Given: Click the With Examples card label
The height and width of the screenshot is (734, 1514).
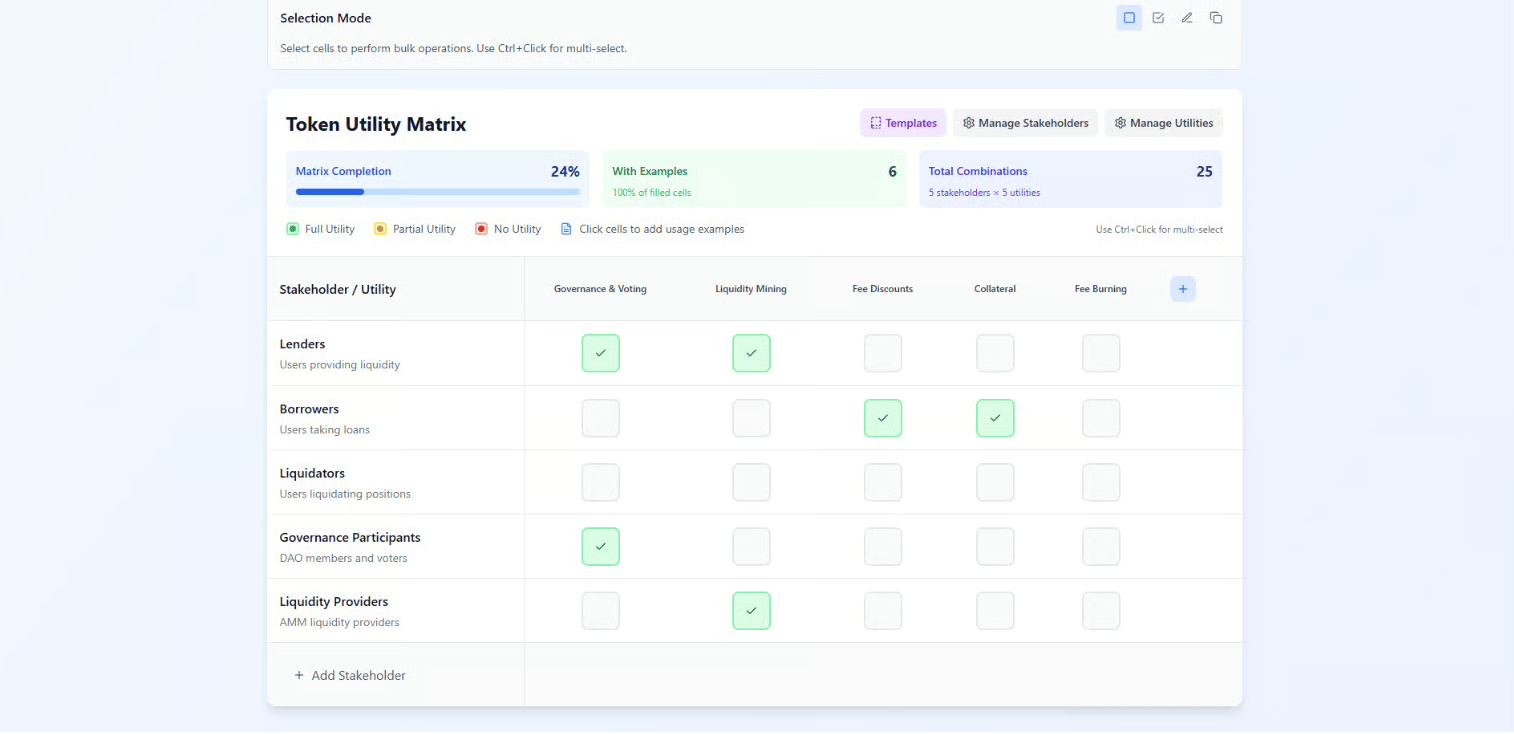Looking at the screenshot, I should click(650, 171).
